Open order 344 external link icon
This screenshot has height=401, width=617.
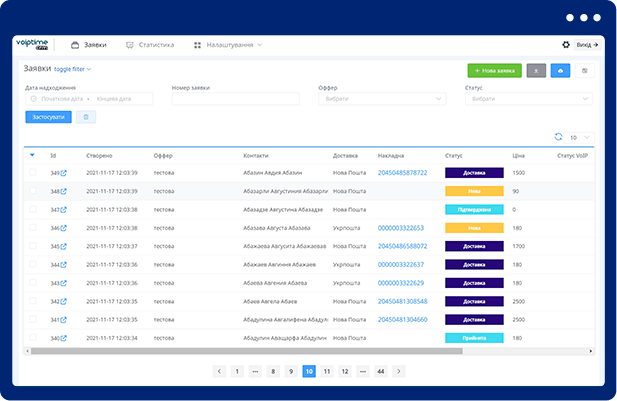point(63,265)
